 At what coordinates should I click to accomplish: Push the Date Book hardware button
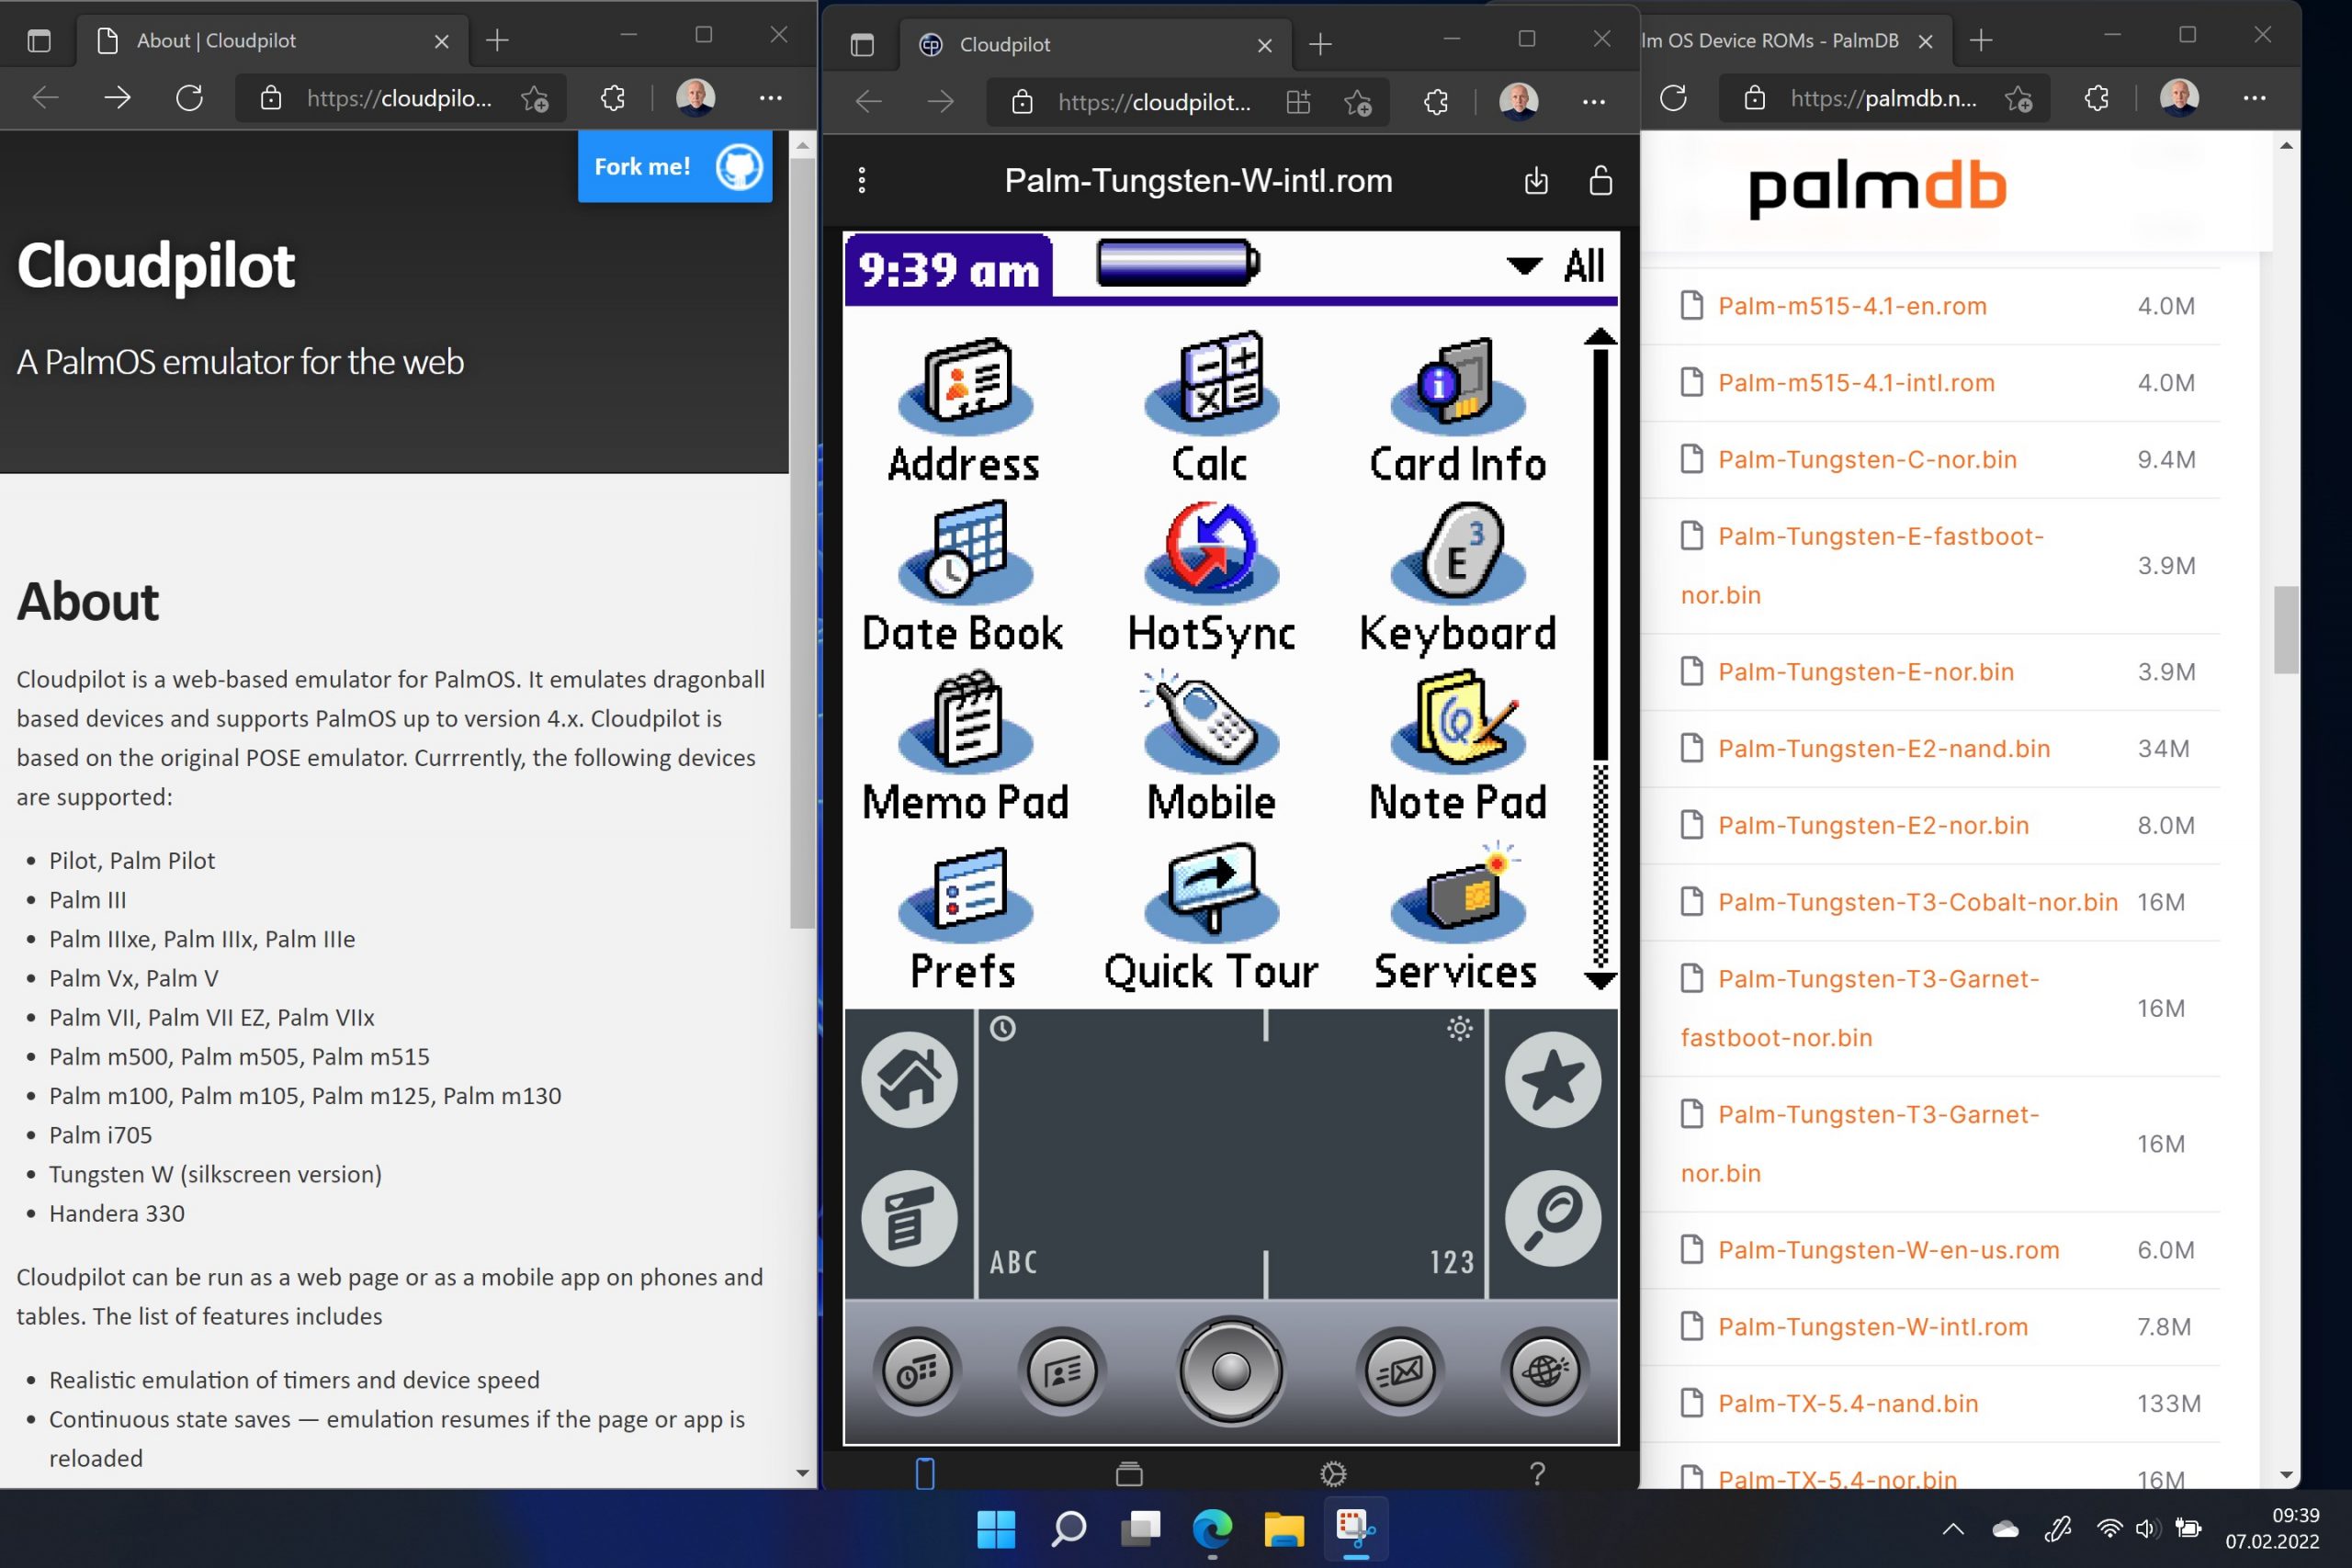click(917, 1372)
